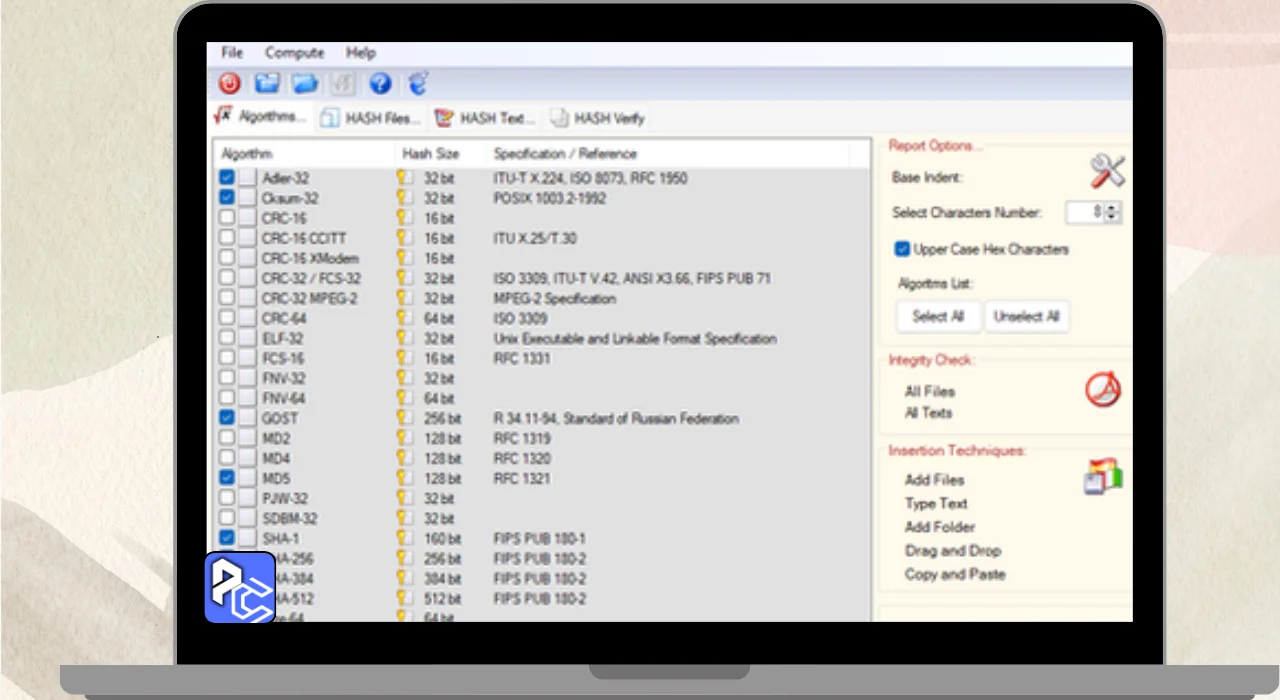Click the Add Folder link
This screenshot has height=700, width=1280.
pos(939,527)
